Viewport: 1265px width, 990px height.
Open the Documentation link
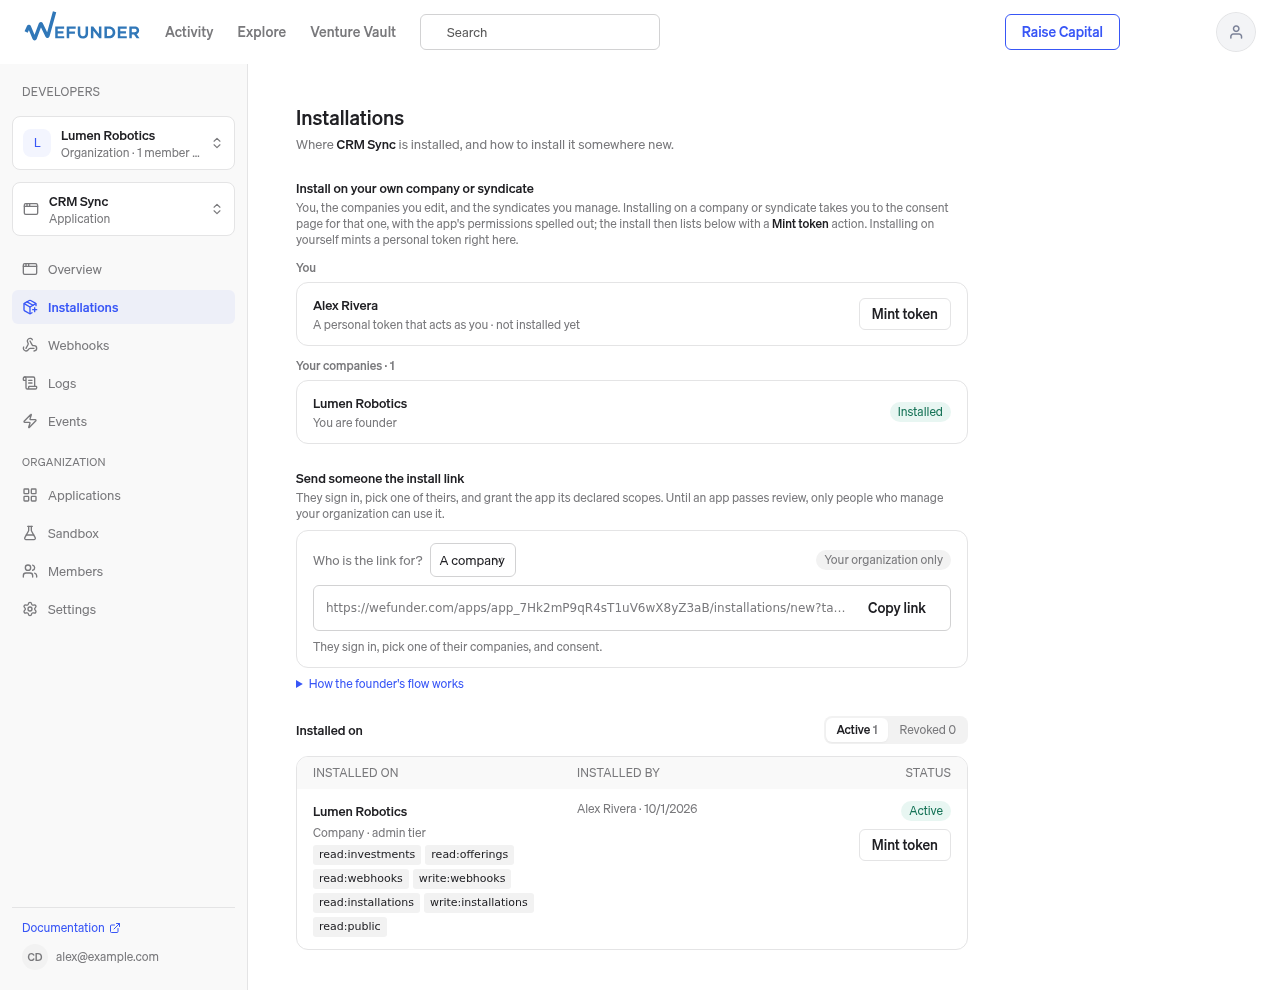(x=71, y=928)
